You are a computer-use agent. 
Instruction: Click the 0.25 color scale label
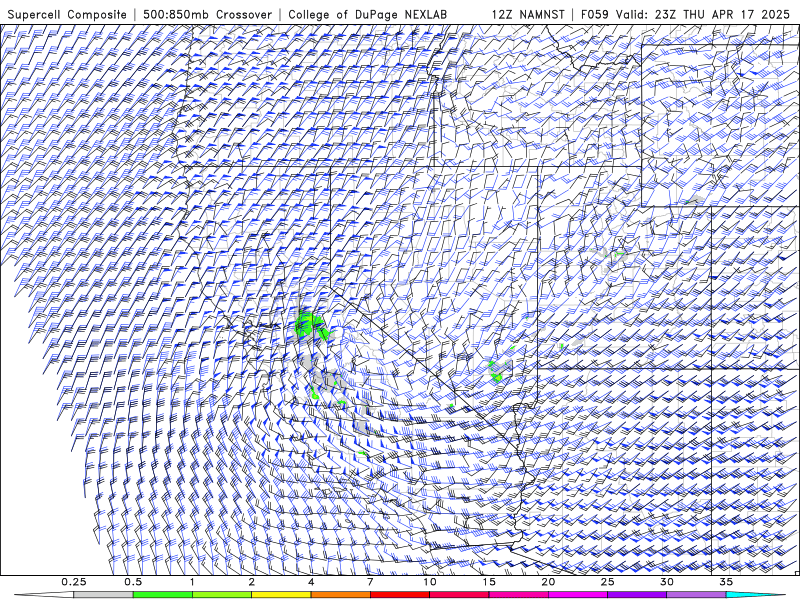(x=74, y=582)
